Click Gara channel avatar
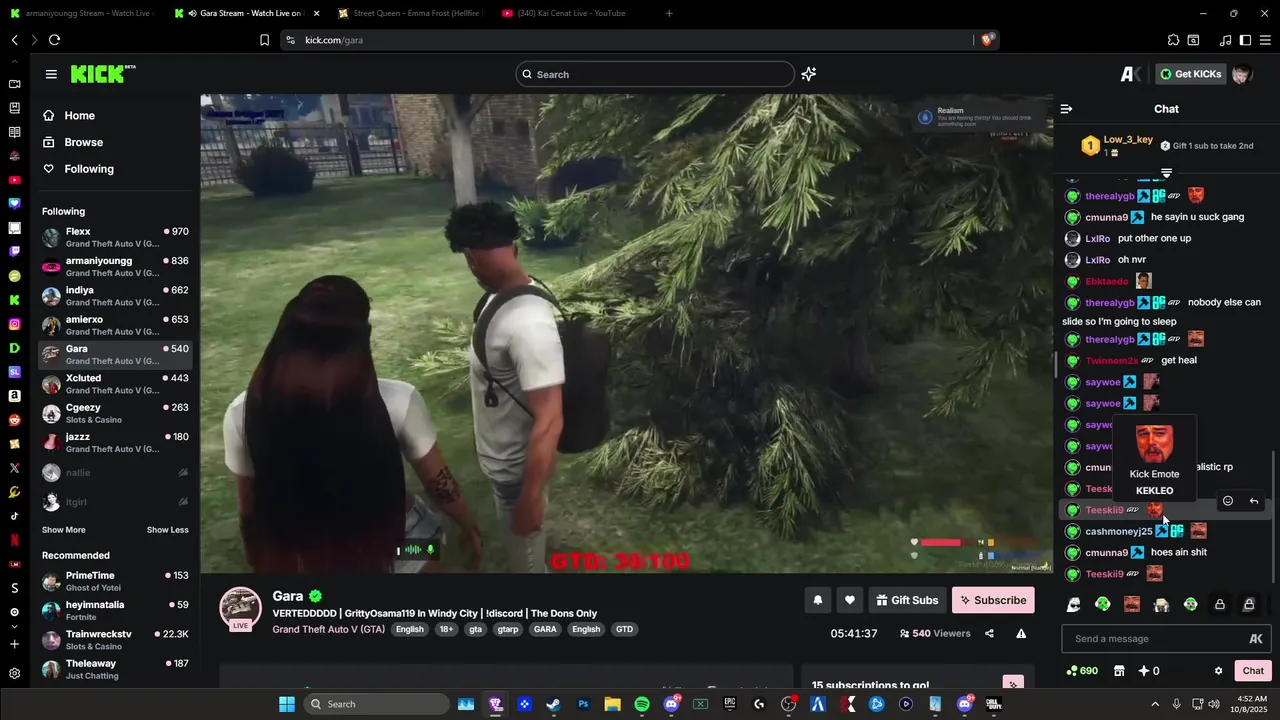The height and width of the screenshot is (720, 1280). coord(241,609)
